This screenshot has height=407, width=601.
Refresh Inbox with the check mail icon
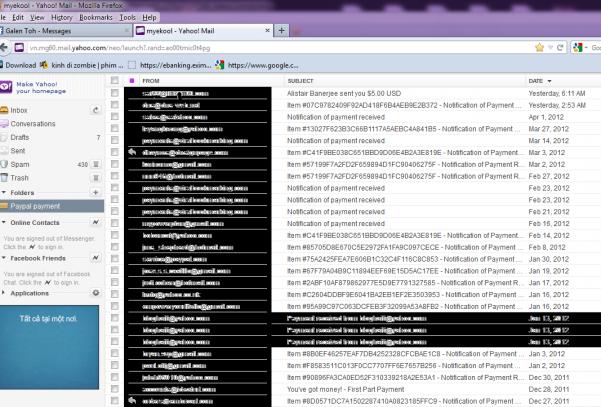point(96,110)
